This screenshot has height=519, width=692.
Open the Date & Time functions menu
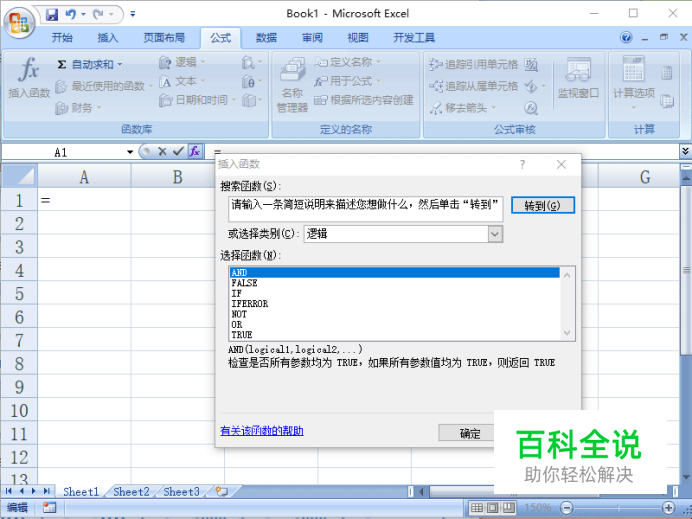(197, 100)
